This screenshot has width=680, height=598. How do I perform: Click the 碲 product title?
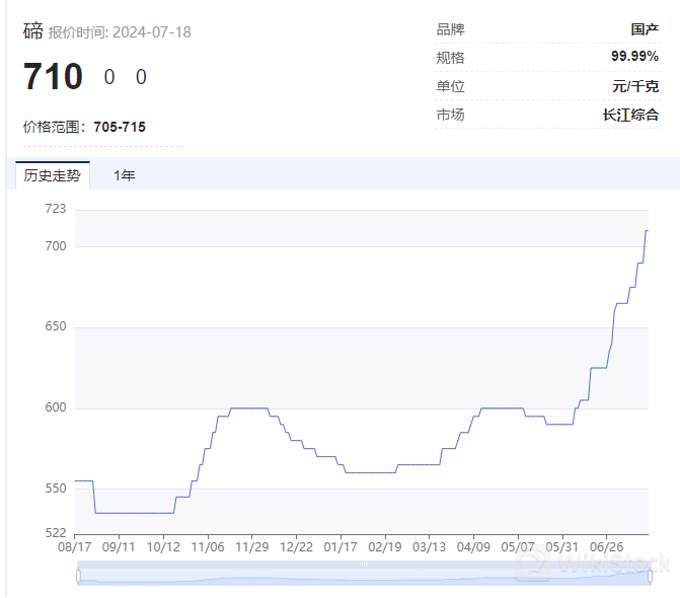coord(33,31)
